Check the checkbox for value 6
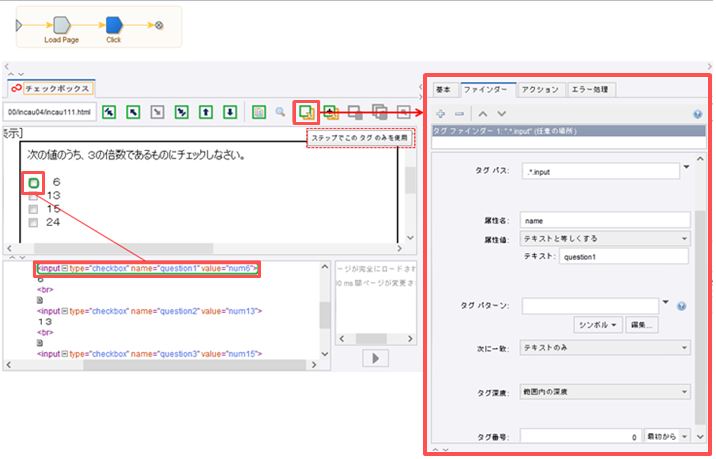 [x=34, y=183]
